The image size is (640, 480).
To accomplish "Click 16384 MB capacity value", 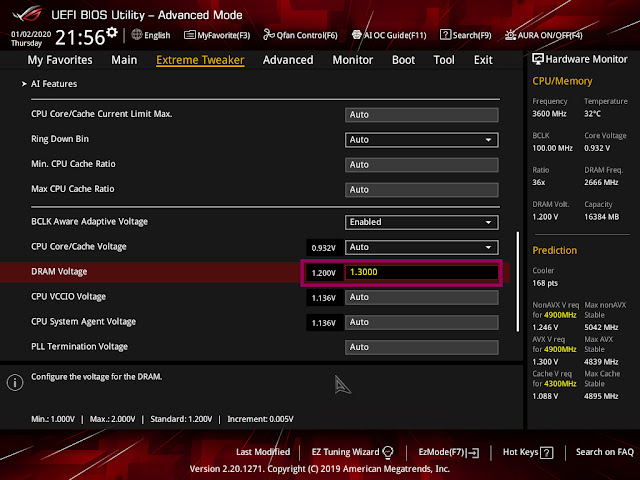I will click(602, 217).
